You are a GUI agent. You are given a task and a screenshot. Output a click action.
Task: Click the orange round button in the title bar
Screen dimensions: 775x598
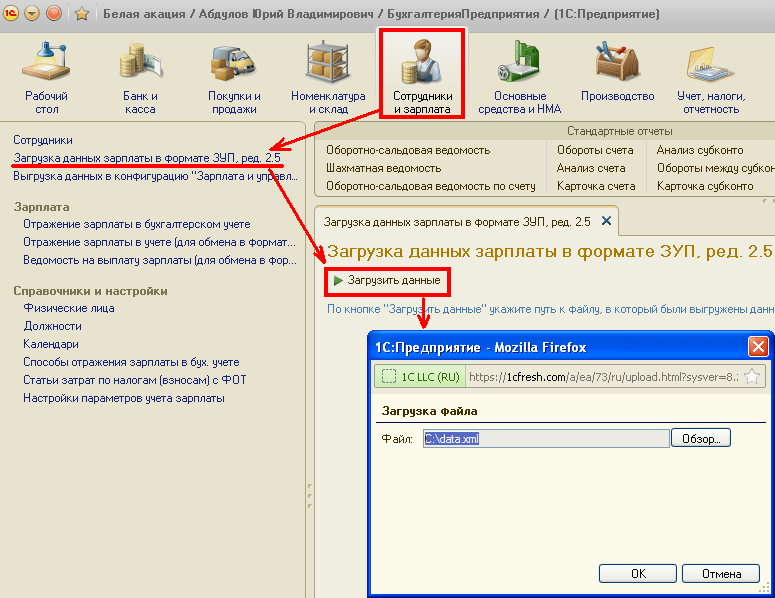point(54,13)
